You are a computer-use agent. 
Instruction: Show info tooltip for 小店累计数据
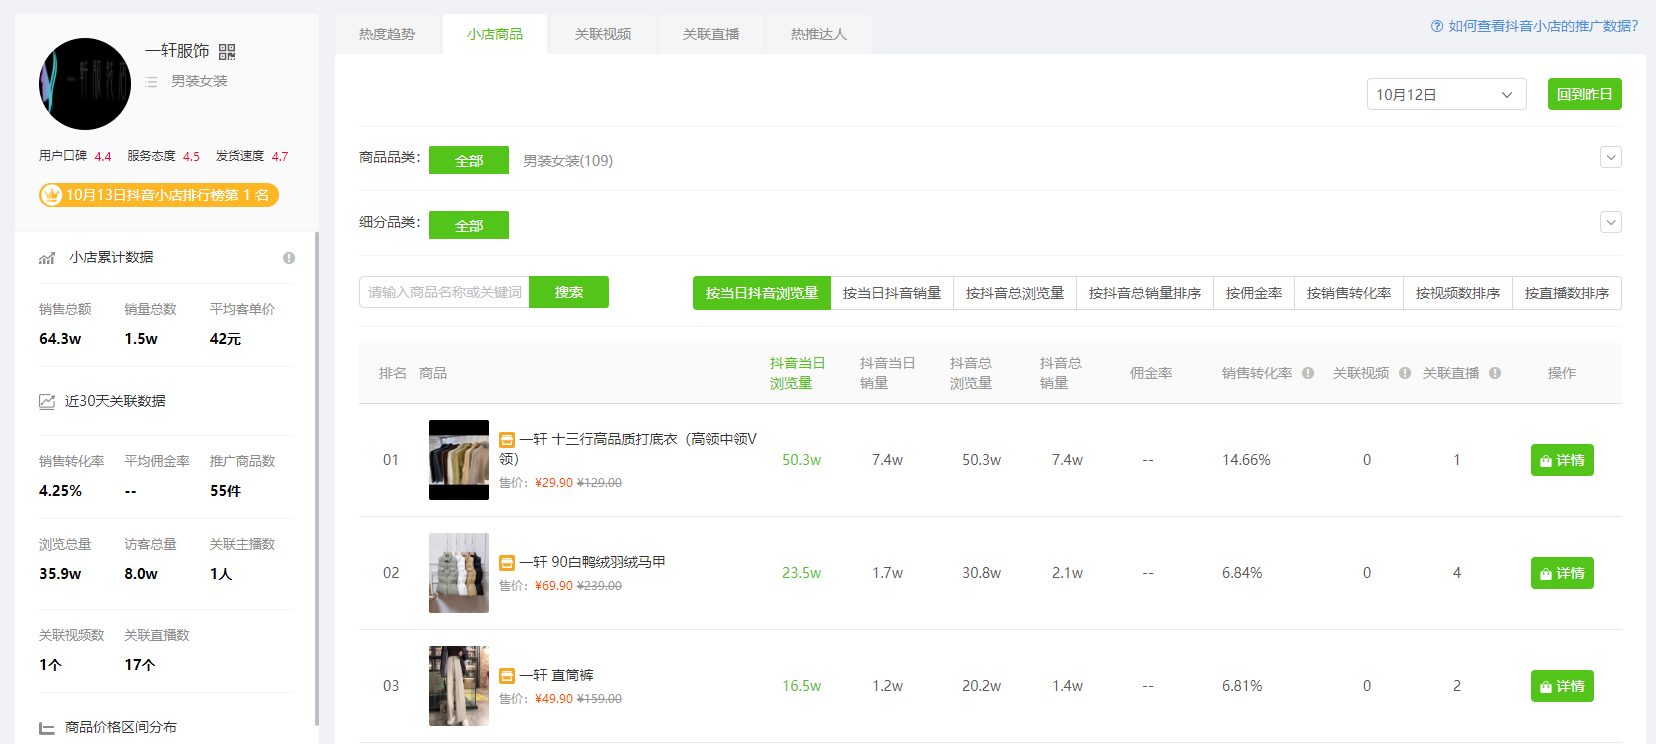289,258
